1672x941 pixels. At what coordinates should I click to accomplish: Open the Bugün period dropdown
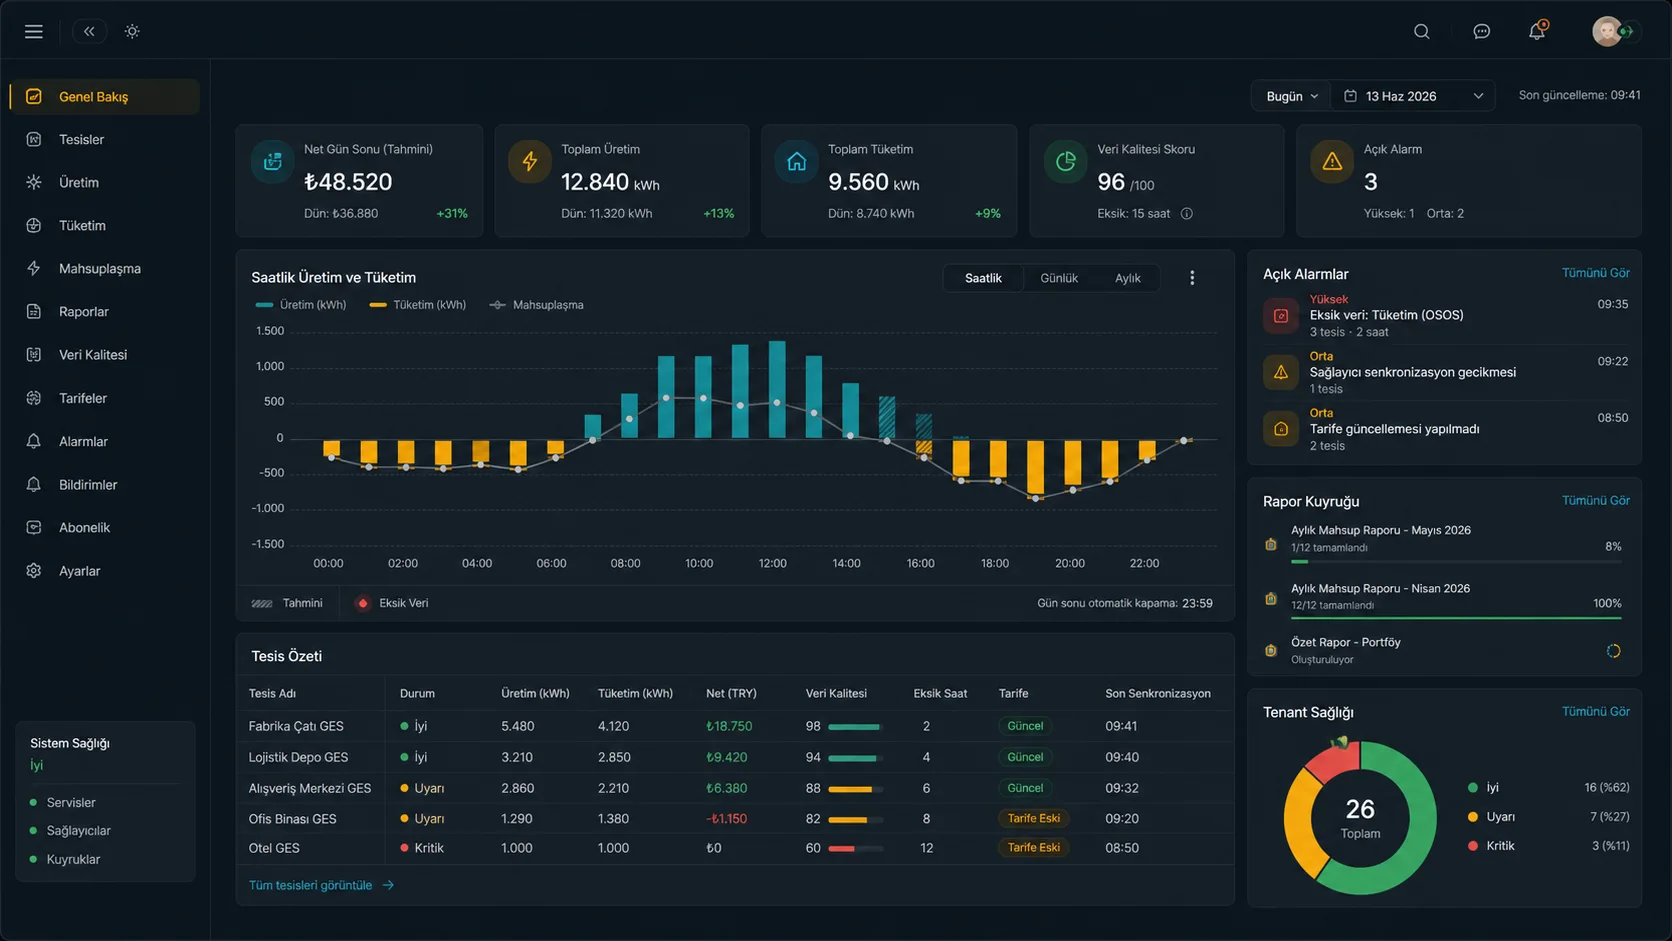[x=1292, y=96]
